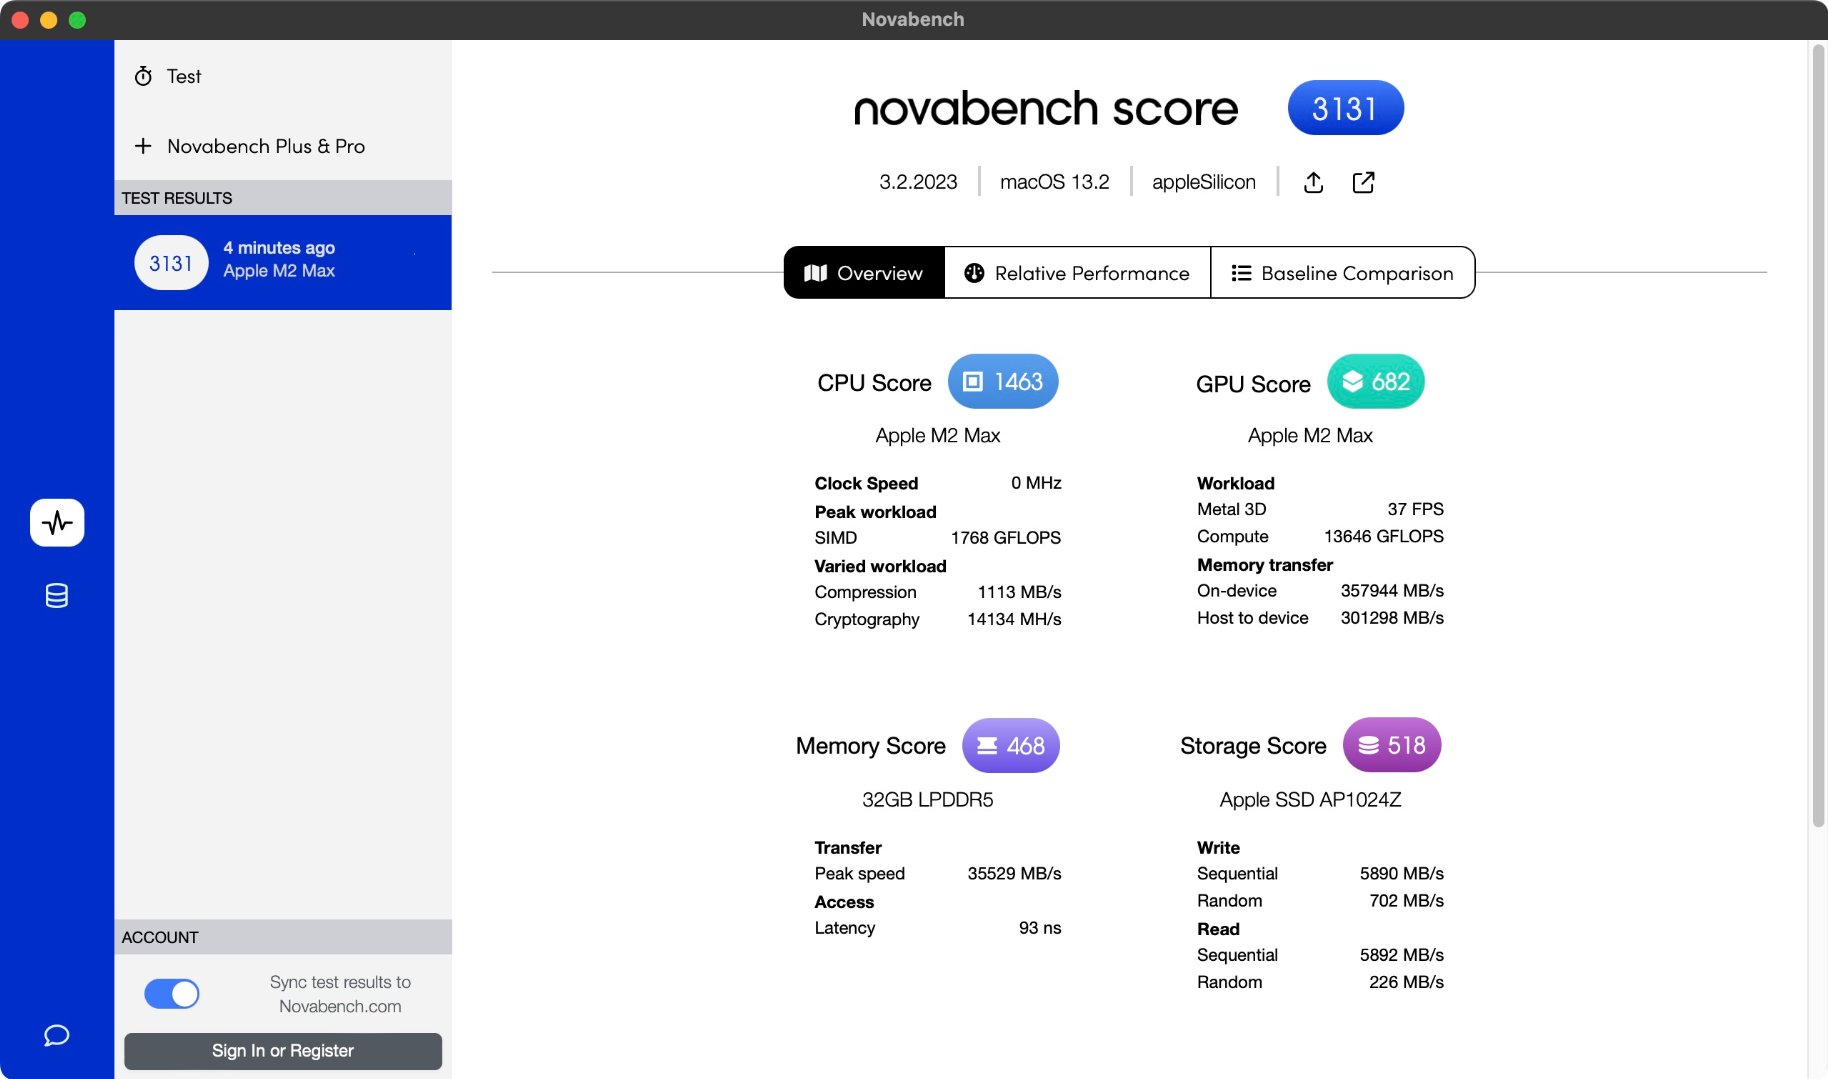Open result in browser via external link icon
The height and width of the screenshot is (1079, 1828).
(1363, 182)
